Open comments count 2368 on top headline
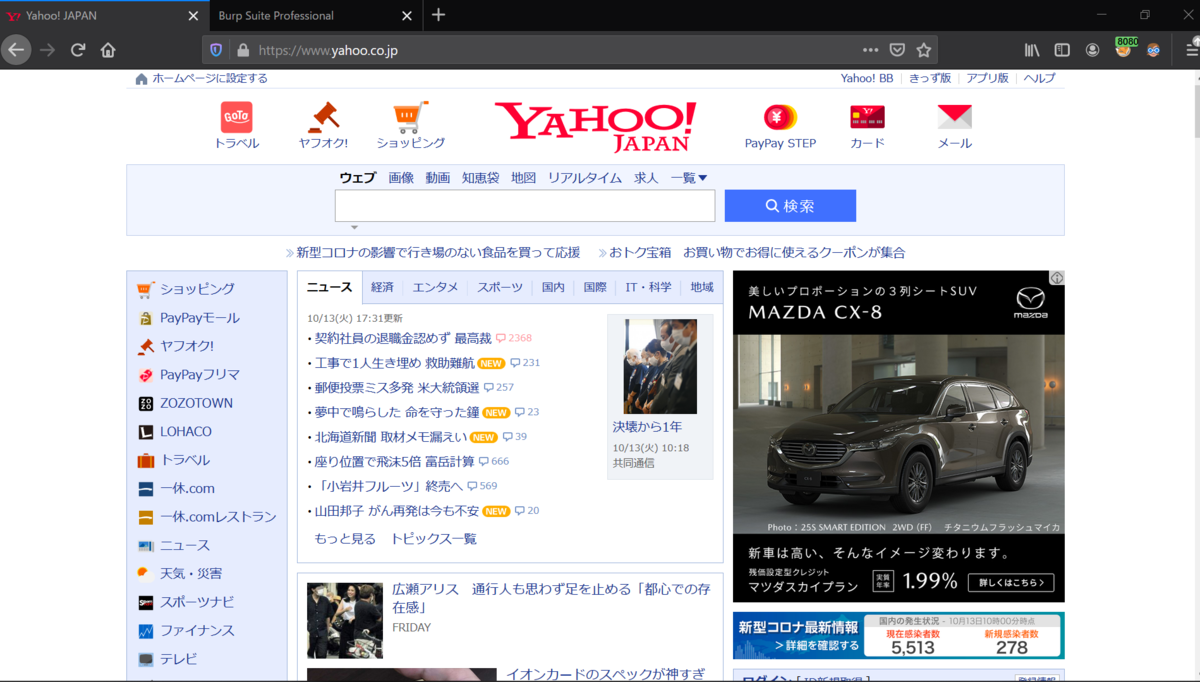 tap(514, 338)
